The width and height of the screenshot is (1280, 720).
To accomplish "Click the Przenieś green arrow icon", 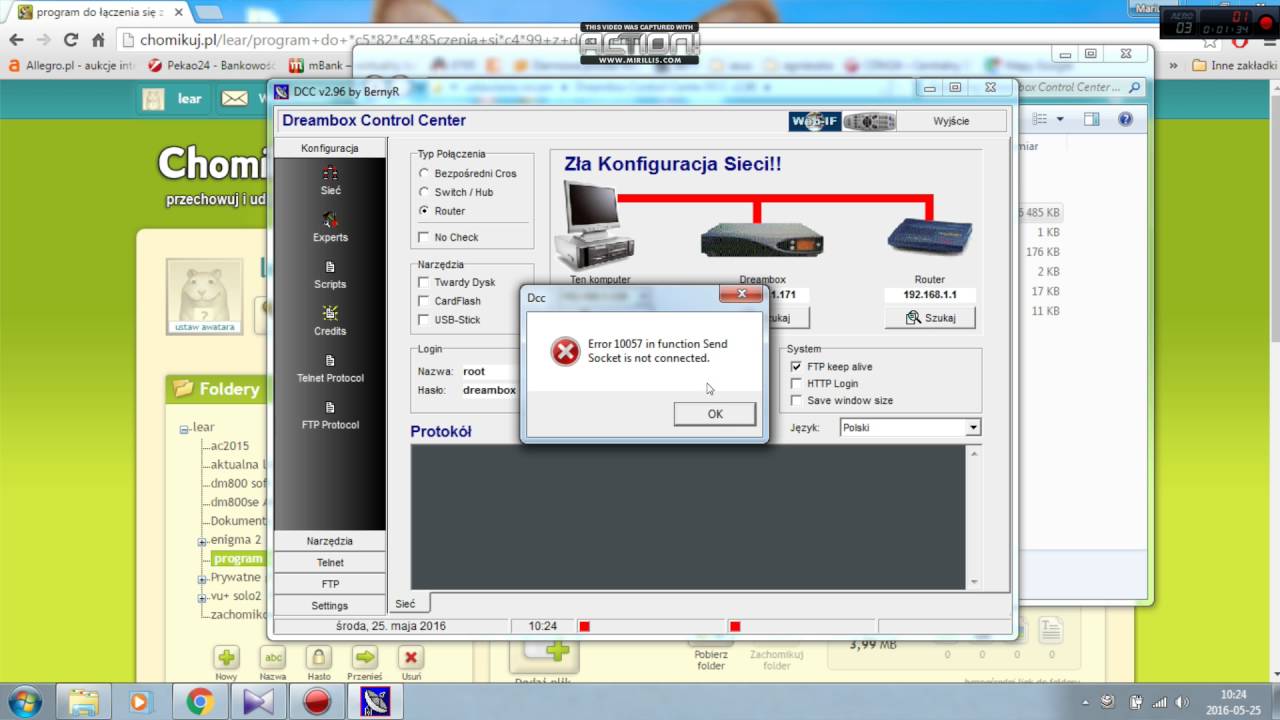I will click(x=365, y=657).
